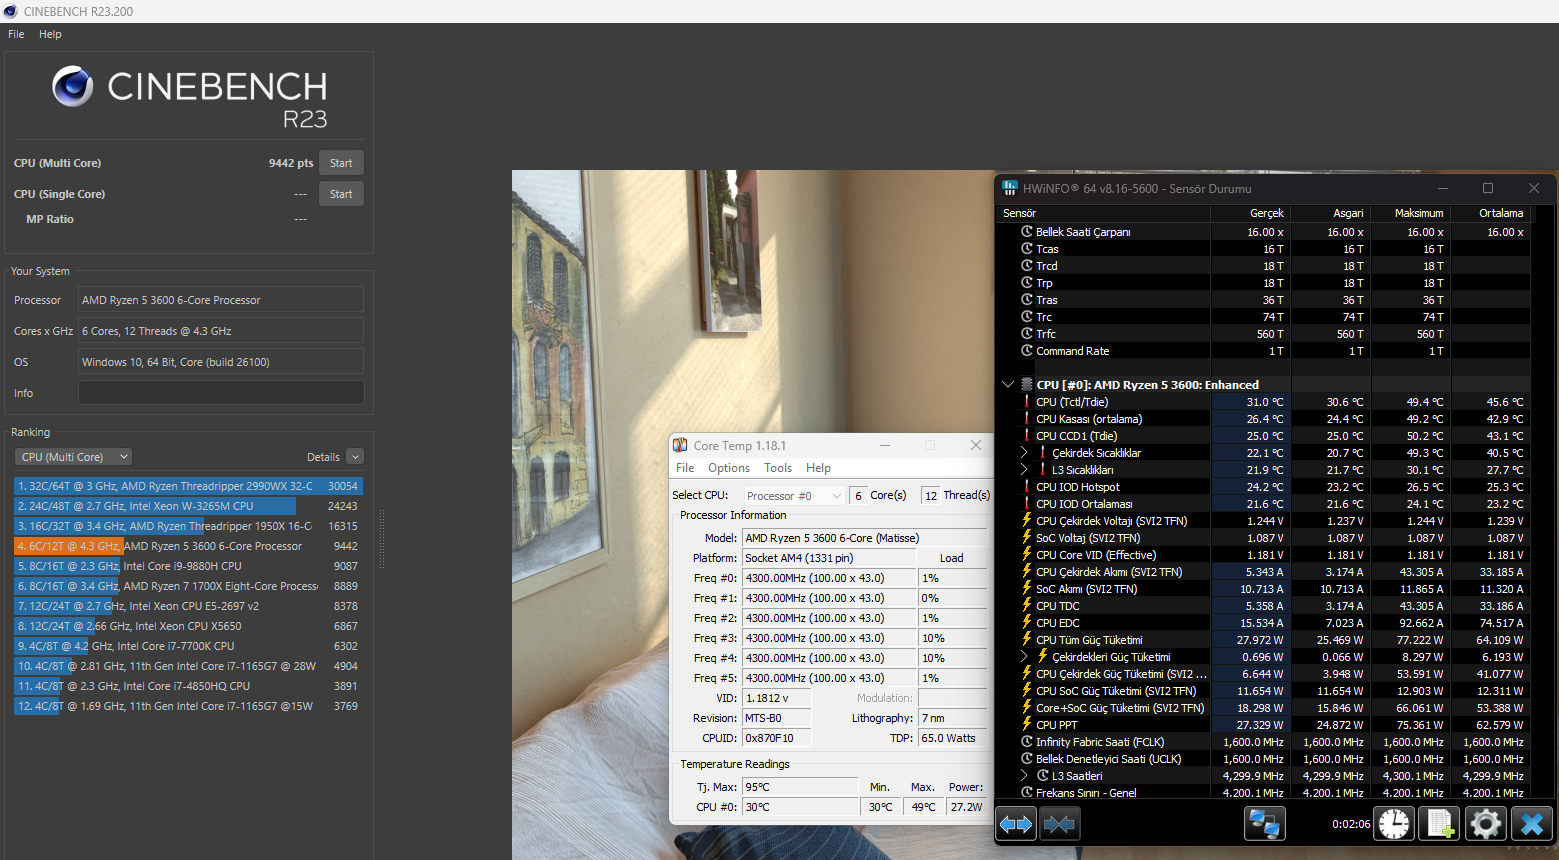1559x860 pixels.
Task: Click the thermometer icon for CPU IOD Hotspot
Action: click(x=1026, y=487)
